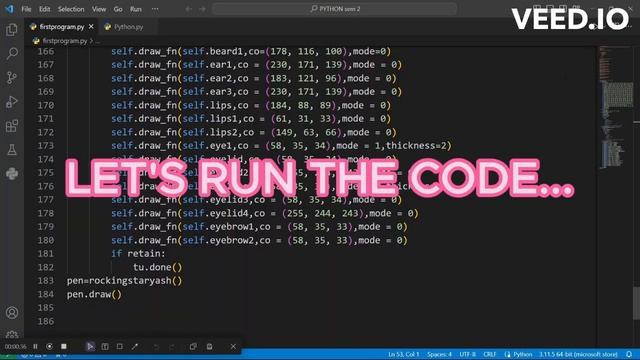640x360 pixels.
Task: Select the cursor pointer tool in recorder toolbar
Action: point(90,347)
